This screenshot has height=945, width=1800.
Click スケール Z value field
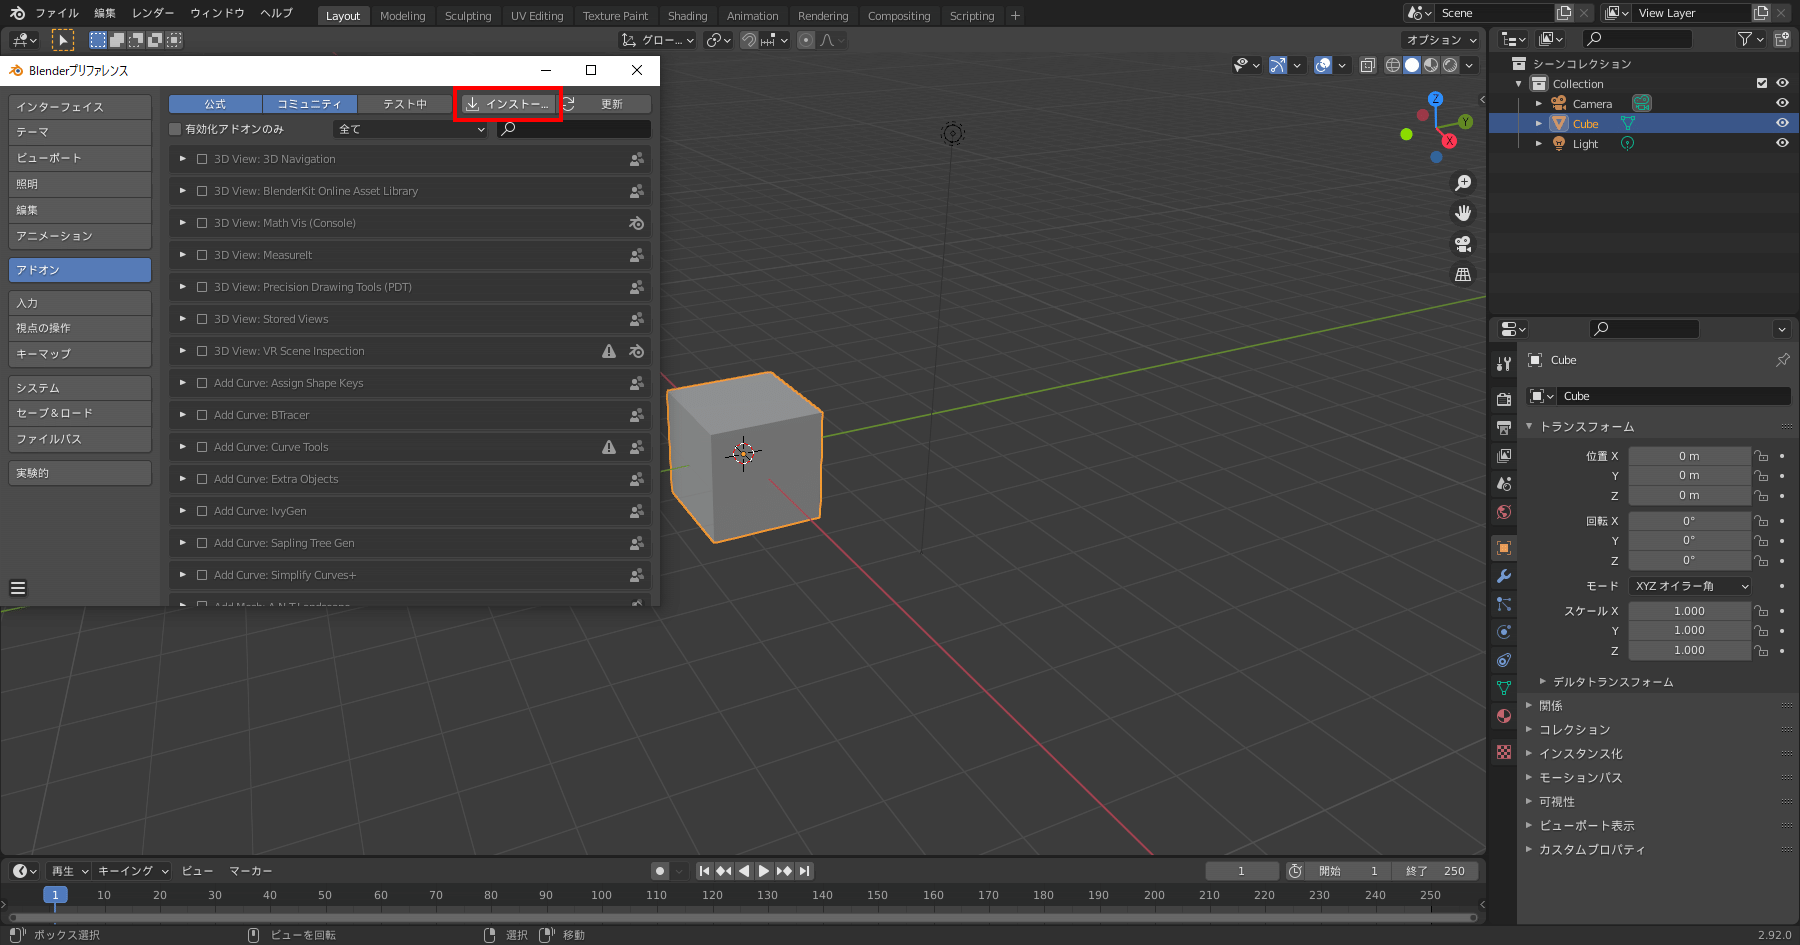(x=1689, y=650)
